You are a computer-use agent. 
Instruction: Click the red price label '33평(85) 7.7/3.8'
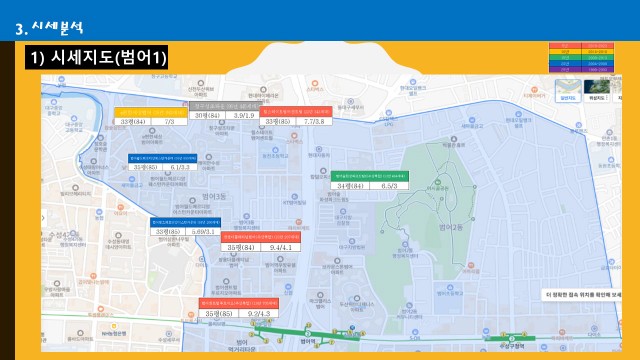296,116
